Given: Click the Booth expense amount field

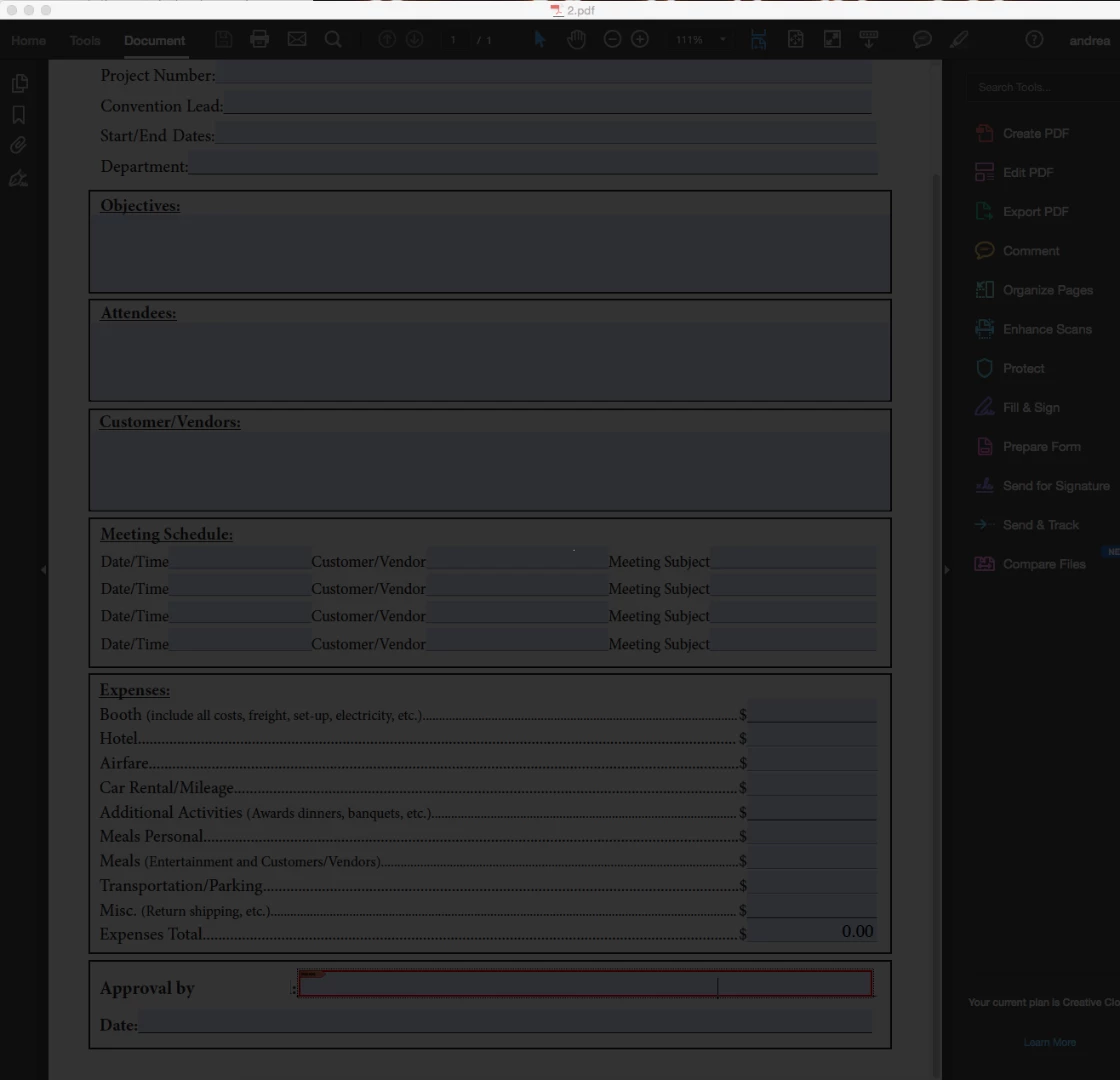Looking at the screenshot, I should (x=812, y=713).
